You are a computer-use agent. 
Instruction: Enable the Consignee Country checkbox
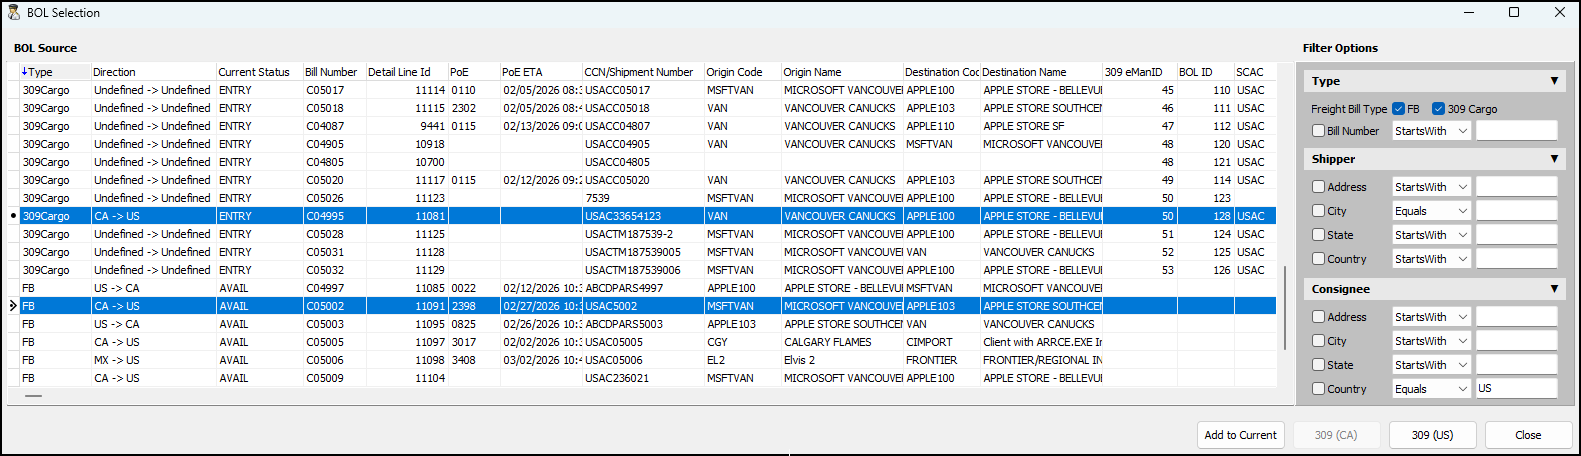click(1318, 389)
